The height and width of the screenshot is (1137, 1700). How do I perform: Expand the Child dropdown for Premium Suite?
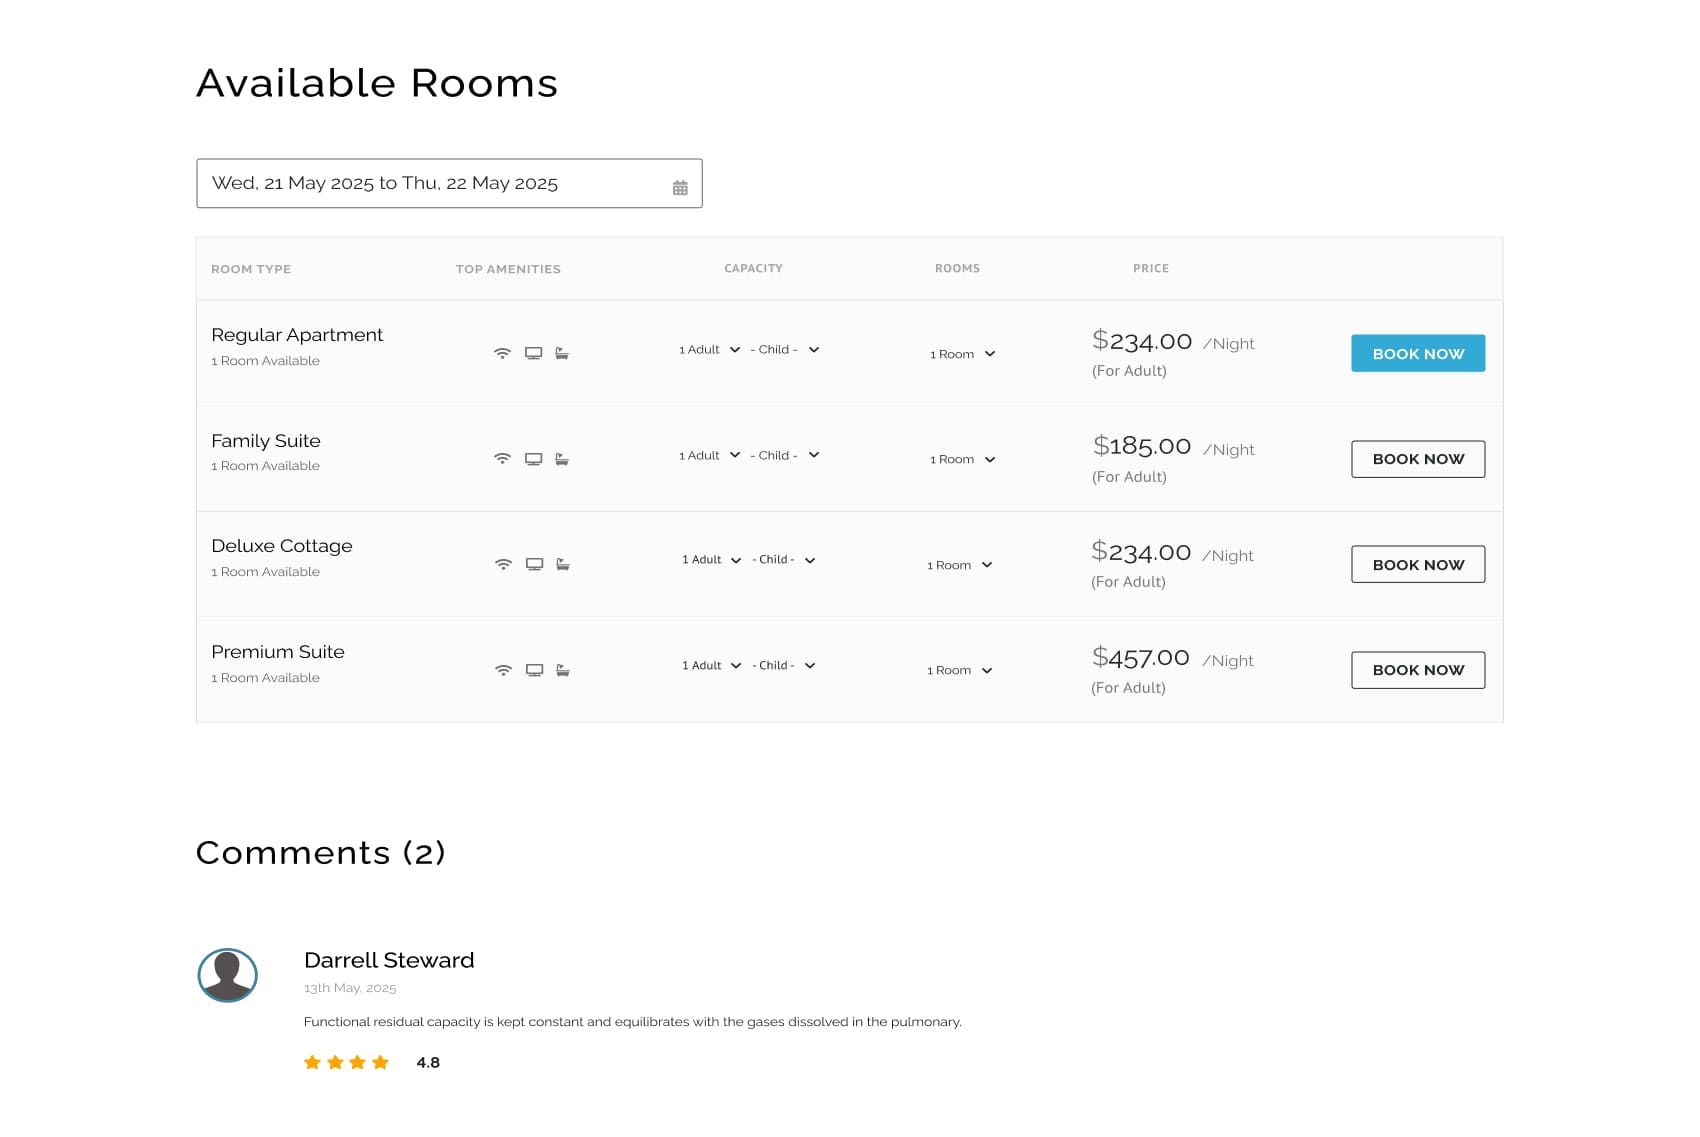point(785,666)
